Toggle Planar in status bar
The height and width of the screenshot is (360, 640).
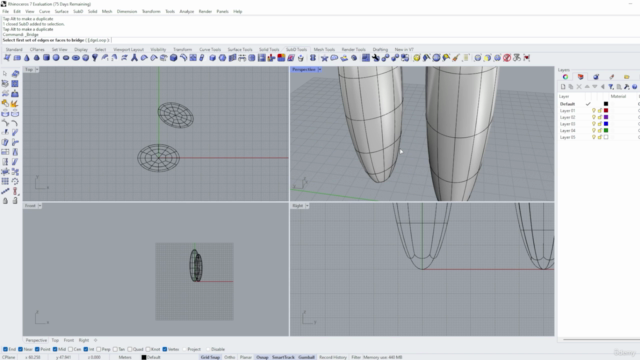coord(246,357)
